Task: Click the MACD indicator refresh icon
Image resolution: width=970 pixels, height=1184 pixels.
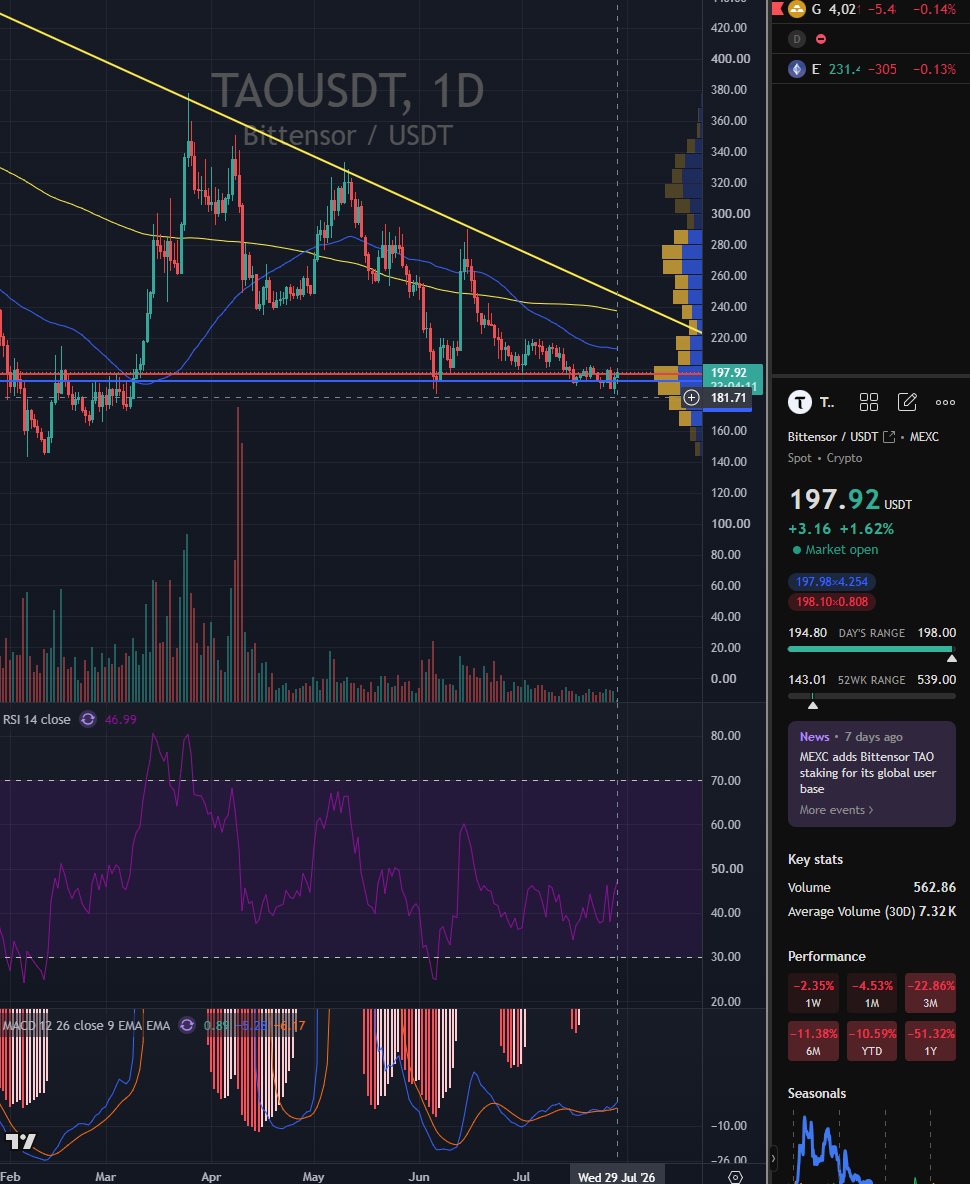Action: [186, 1025]
